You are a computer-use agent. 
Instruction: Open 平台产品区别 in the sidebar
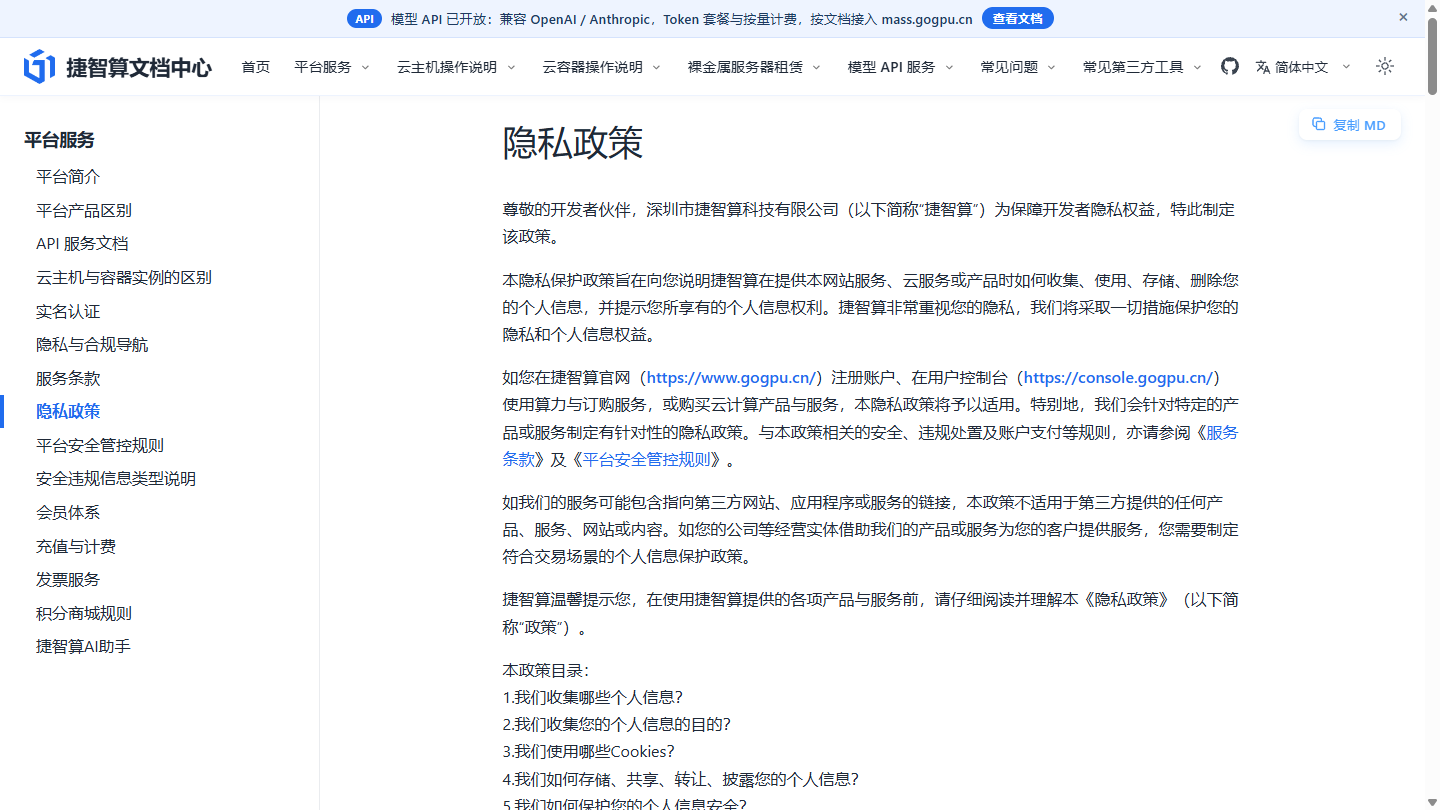pyautogui.click(x=84, y=210)
